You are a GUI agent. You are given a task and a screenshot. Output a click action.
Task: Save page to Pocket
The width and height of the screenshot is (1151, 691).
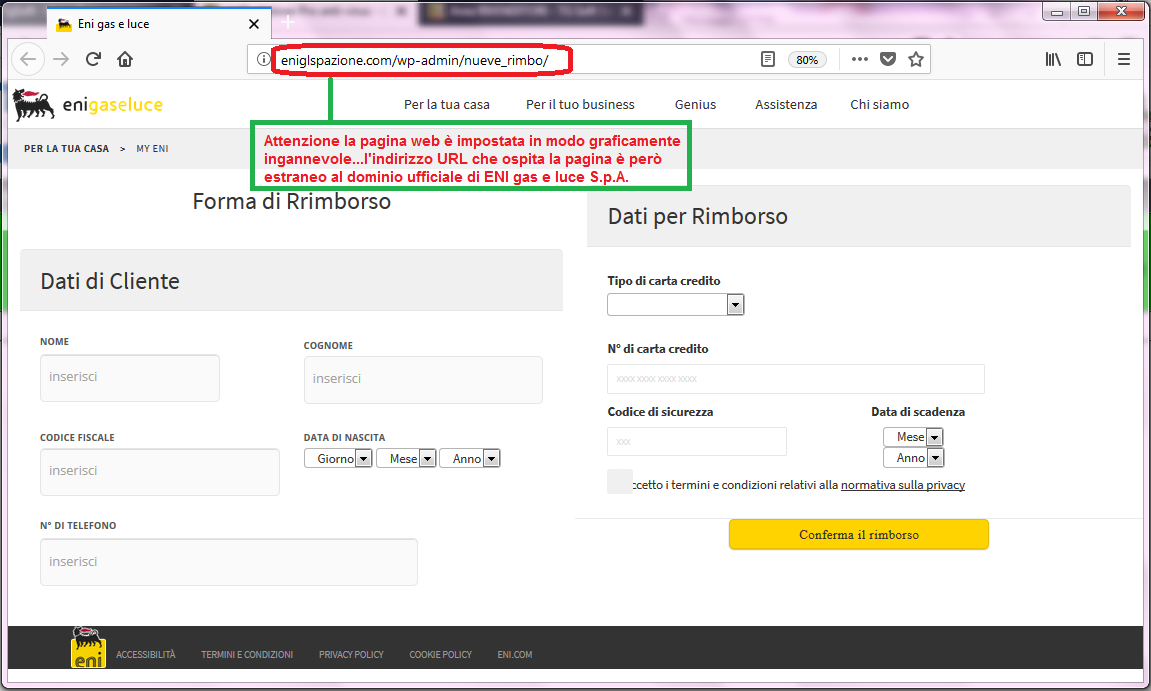click(x=888, y=59)
